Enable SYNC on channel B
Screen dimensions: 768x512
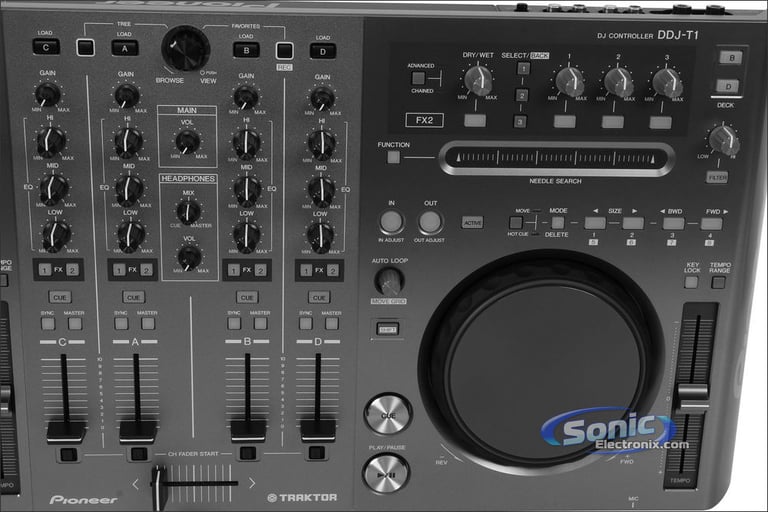(234, 323)
